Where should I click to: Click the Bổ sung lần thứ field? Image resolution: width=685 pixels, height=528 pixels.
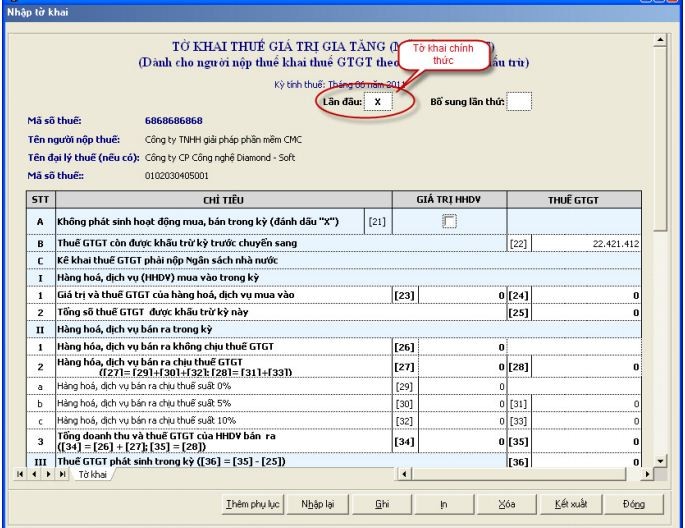(519, 102)
